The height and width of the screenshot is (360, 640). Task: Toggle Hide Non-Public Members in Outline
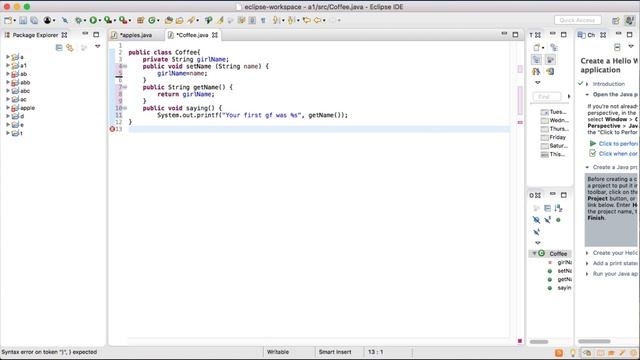point(558,220)
